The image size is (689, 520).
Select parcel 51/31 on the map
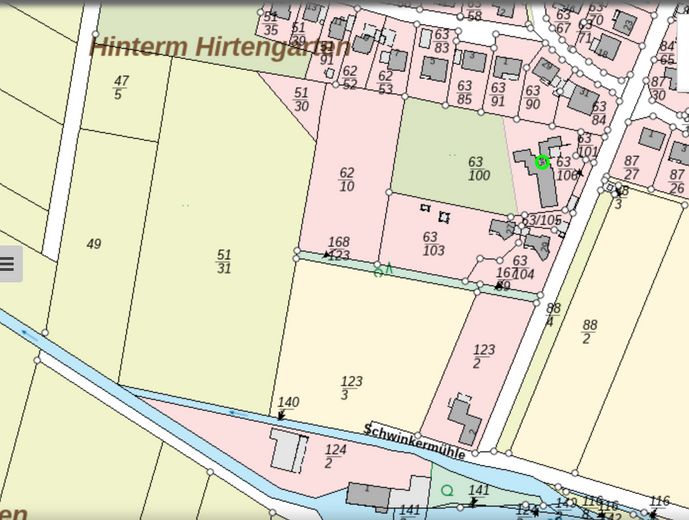pyautogui.click(x=224, y=261)
